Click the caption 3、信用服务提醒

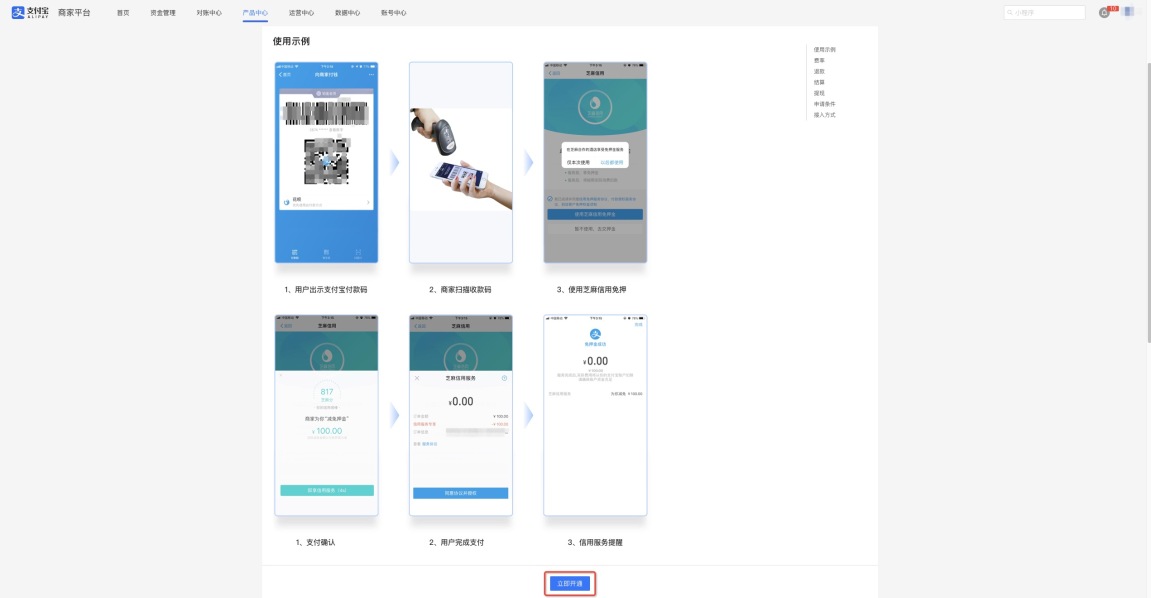coord(595,543)
